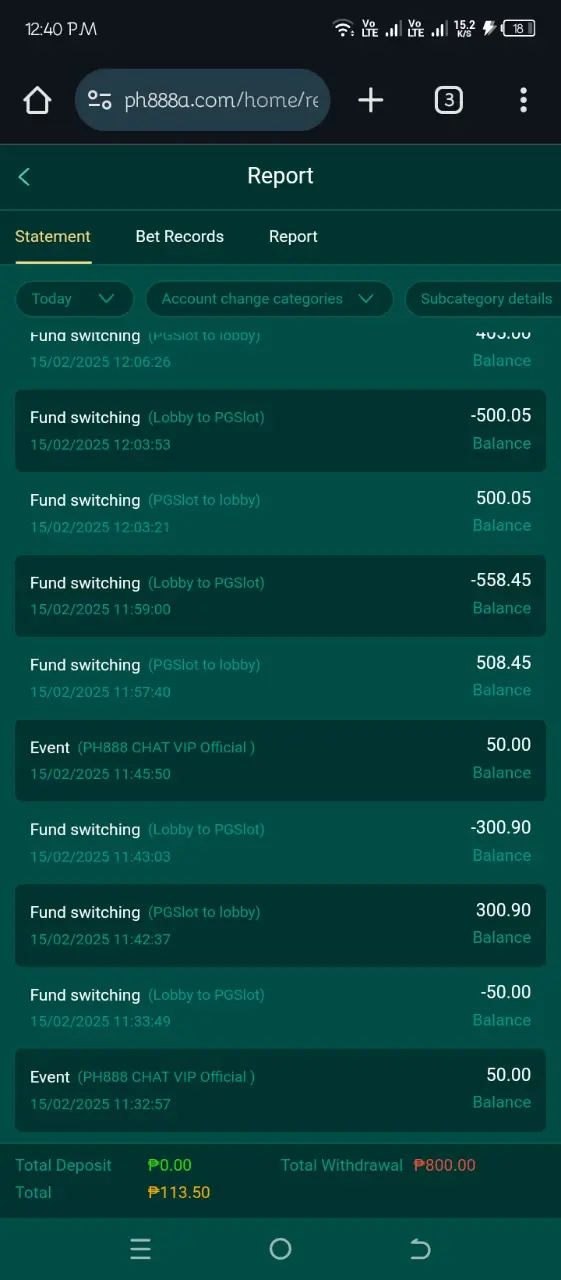Switch to the Bet Records tab

pyautogui.click(x=180, y=237)
